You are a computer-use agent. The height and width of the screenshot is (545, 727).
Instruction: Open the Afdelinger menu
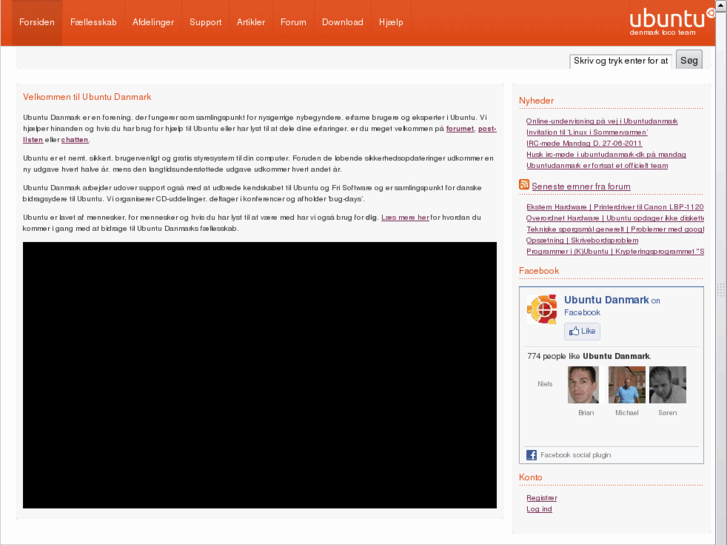pyautogui.click(x=153, y=22)
